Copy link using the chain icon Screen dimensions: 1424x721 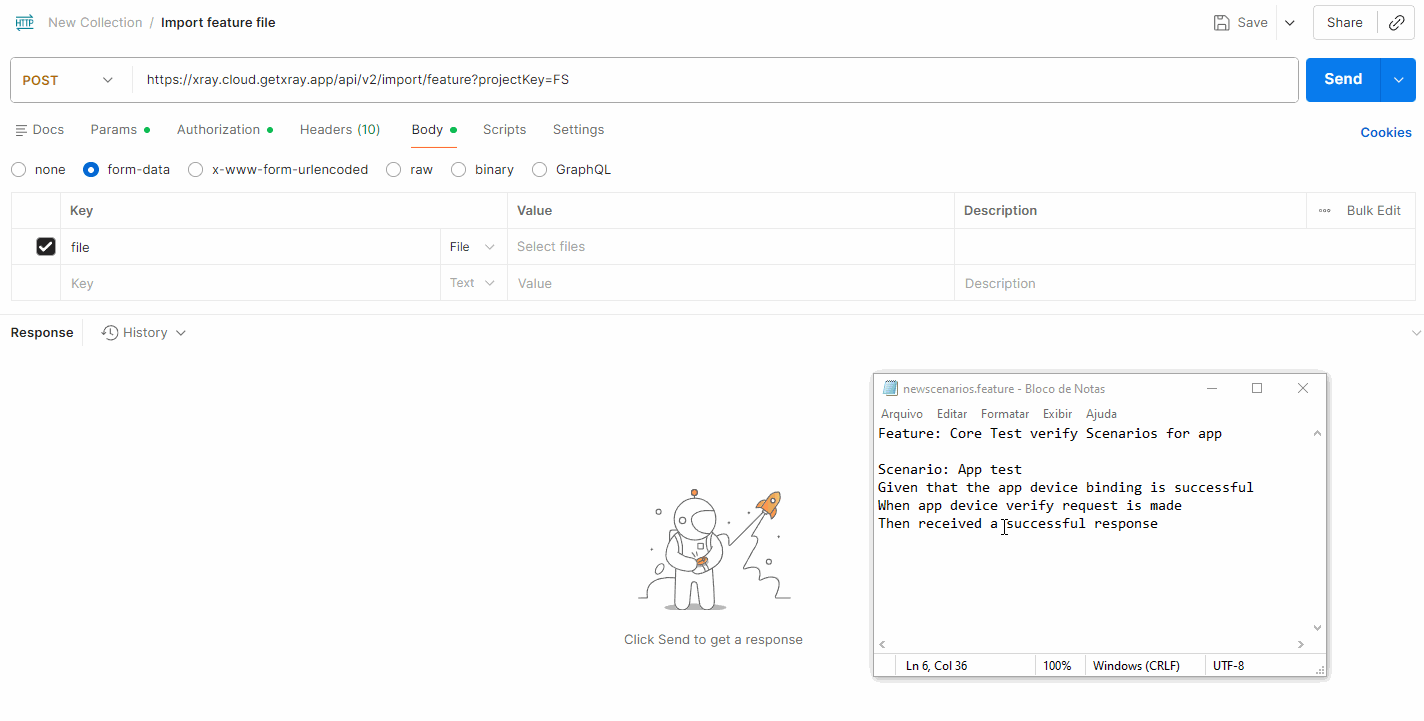tap(1396, 22)
